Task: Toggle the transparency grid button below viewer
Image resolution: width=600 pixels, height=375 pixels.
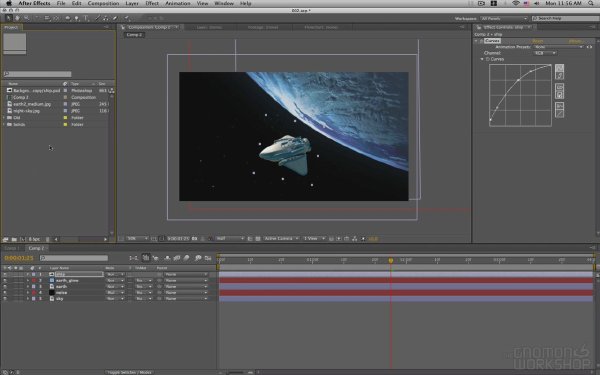Action: pyautogui.click(x=258, y=239)
